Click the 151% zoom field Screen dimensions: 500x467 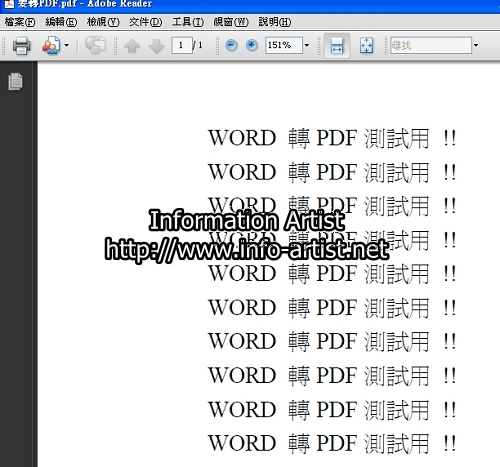284,45
